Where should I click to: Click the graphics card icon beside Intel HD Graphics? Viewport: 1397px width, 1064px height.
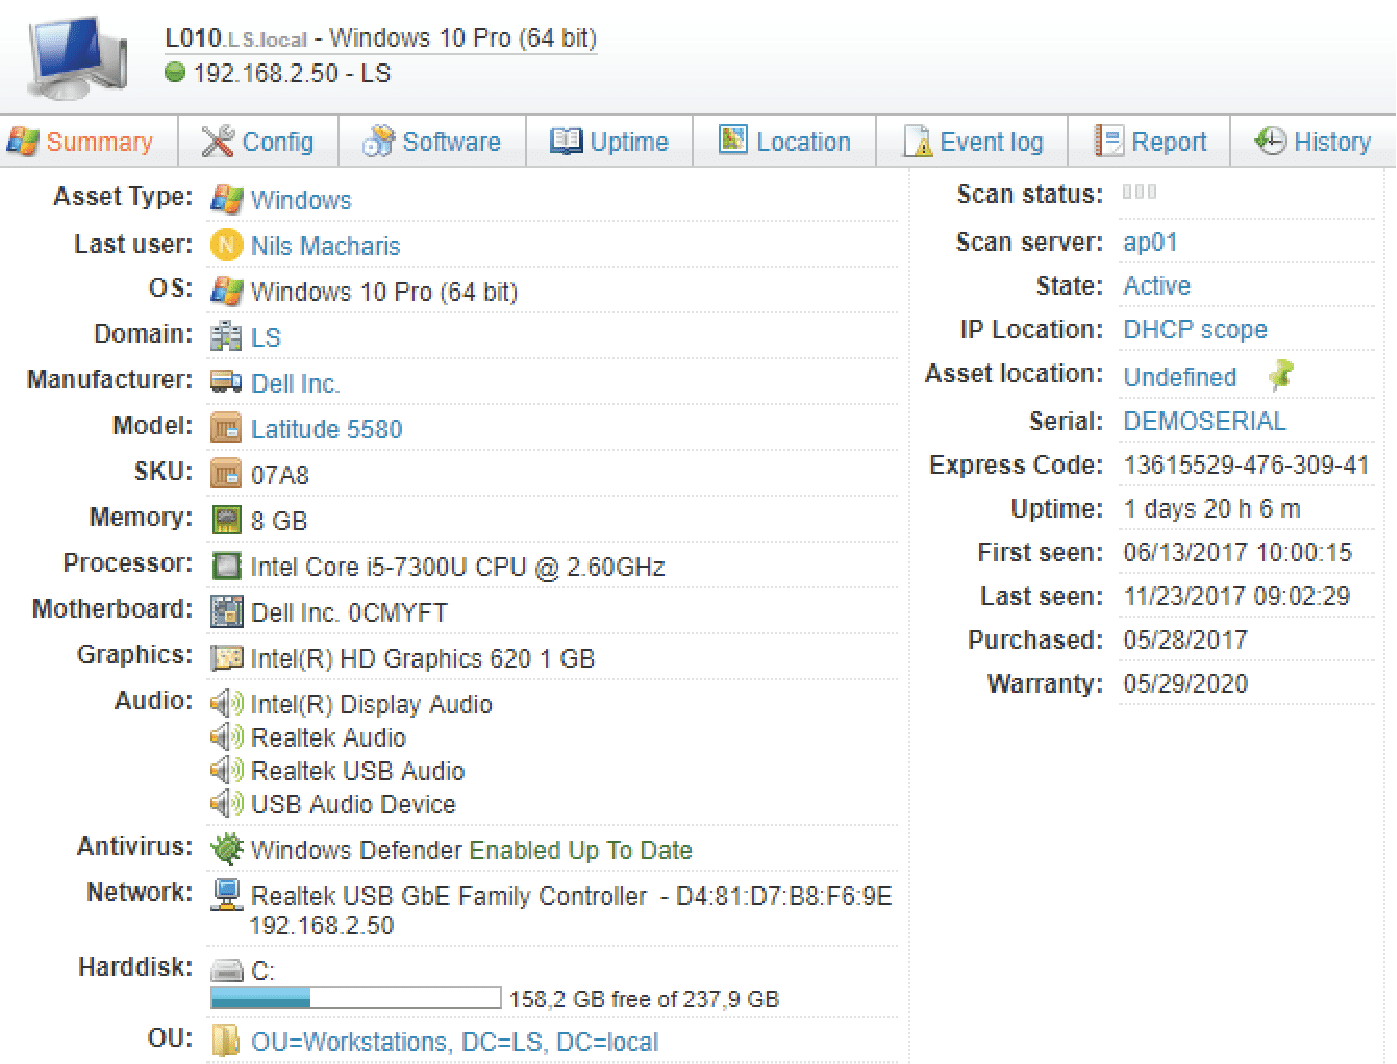pyautogui.click(x=227, y=658)
